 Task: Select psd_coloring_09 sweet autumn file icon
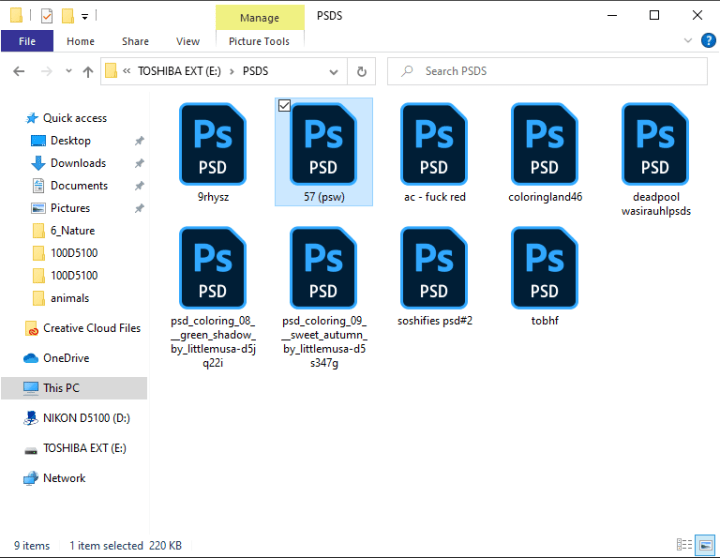pos(323,268)
